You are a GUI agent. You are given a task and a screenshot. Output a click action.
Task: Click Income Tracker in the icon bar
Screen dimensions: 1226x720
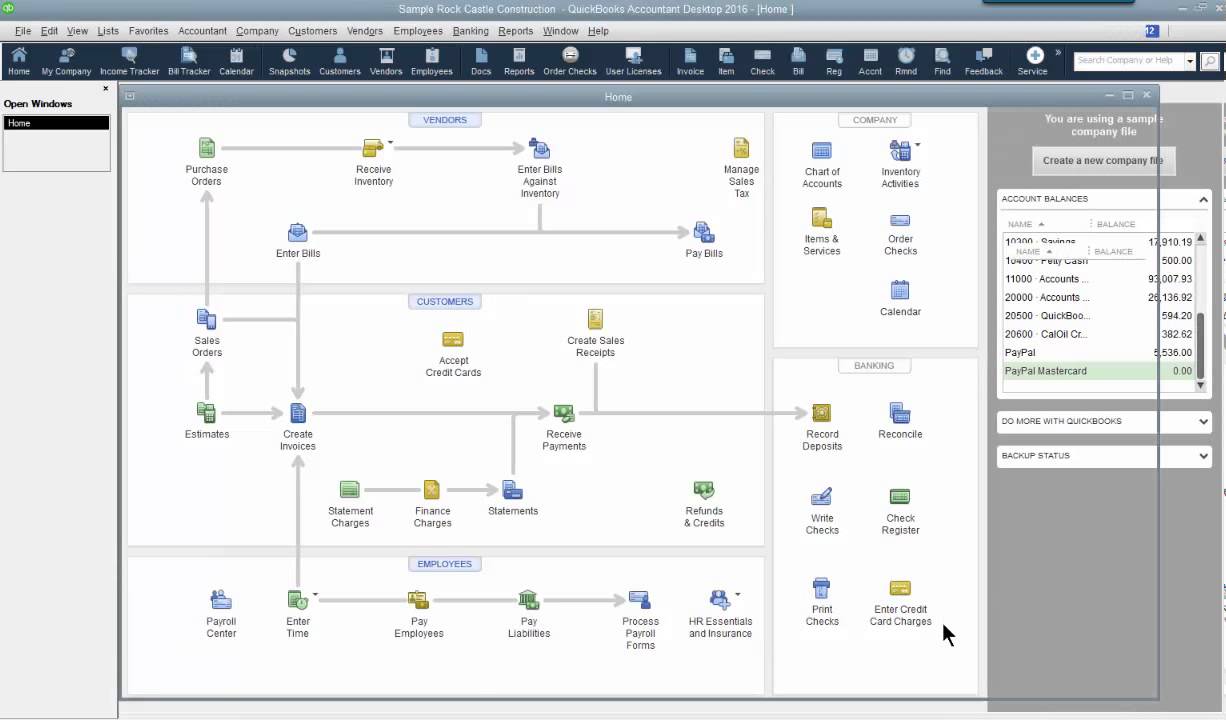pos(129,62)
